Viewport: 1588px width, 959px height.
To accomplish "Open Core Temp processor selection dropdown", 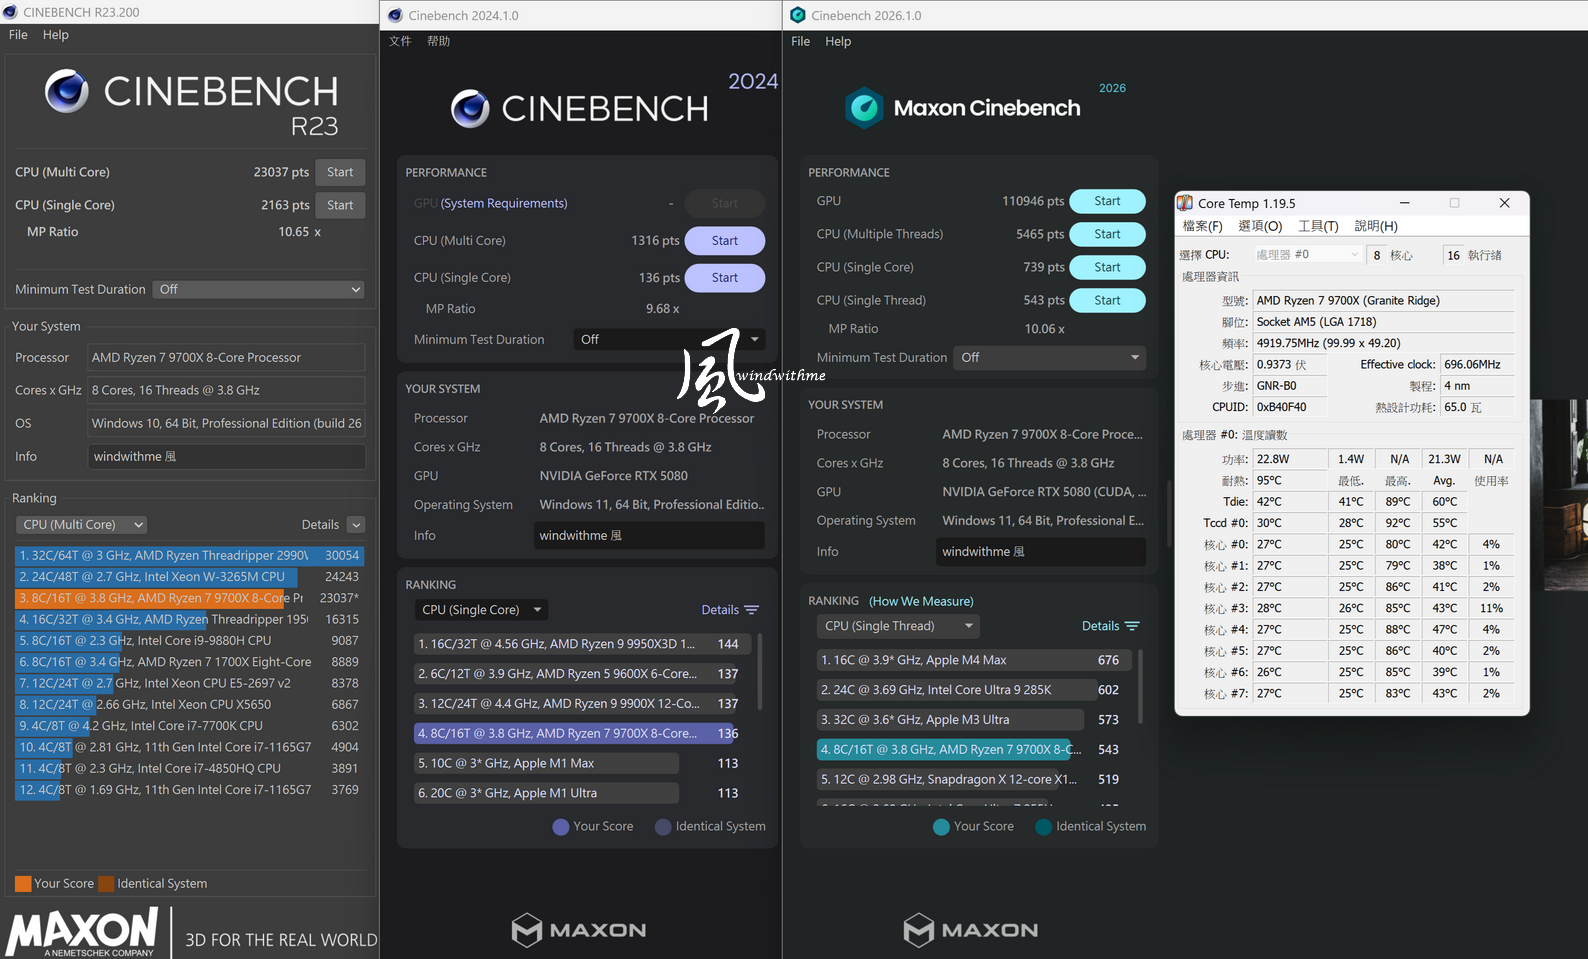I will pyautogui.click(x=1307, y=255).
